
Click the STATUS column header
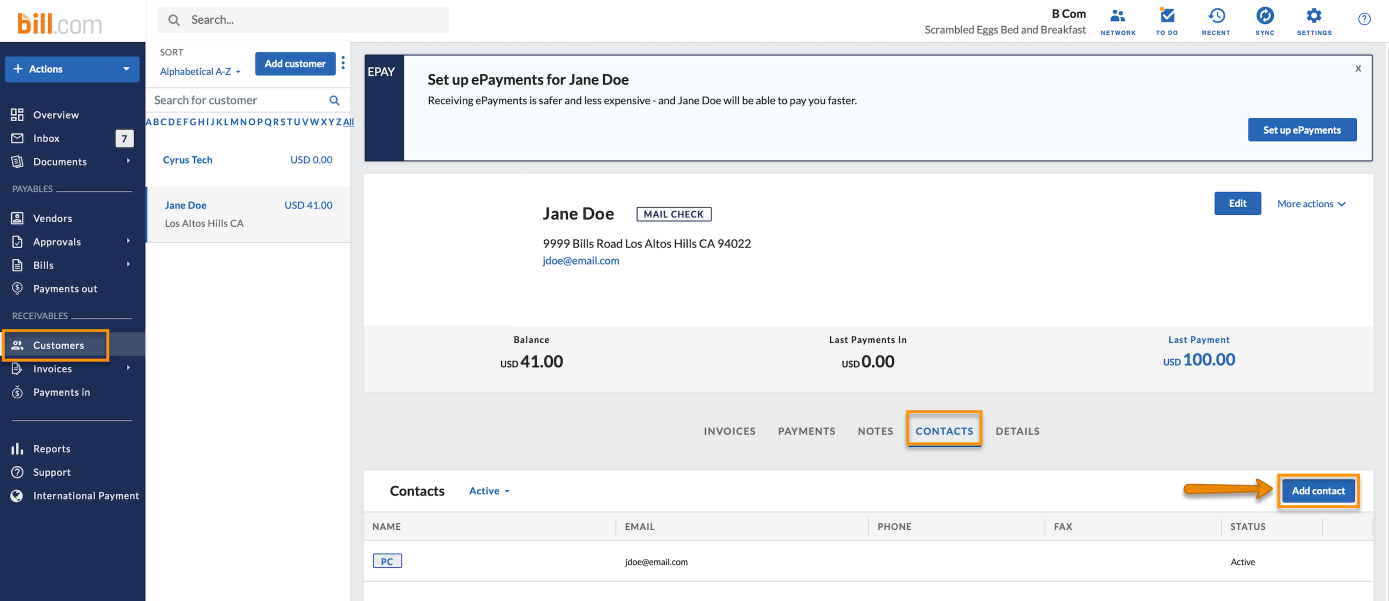(x=1248, y=527)
